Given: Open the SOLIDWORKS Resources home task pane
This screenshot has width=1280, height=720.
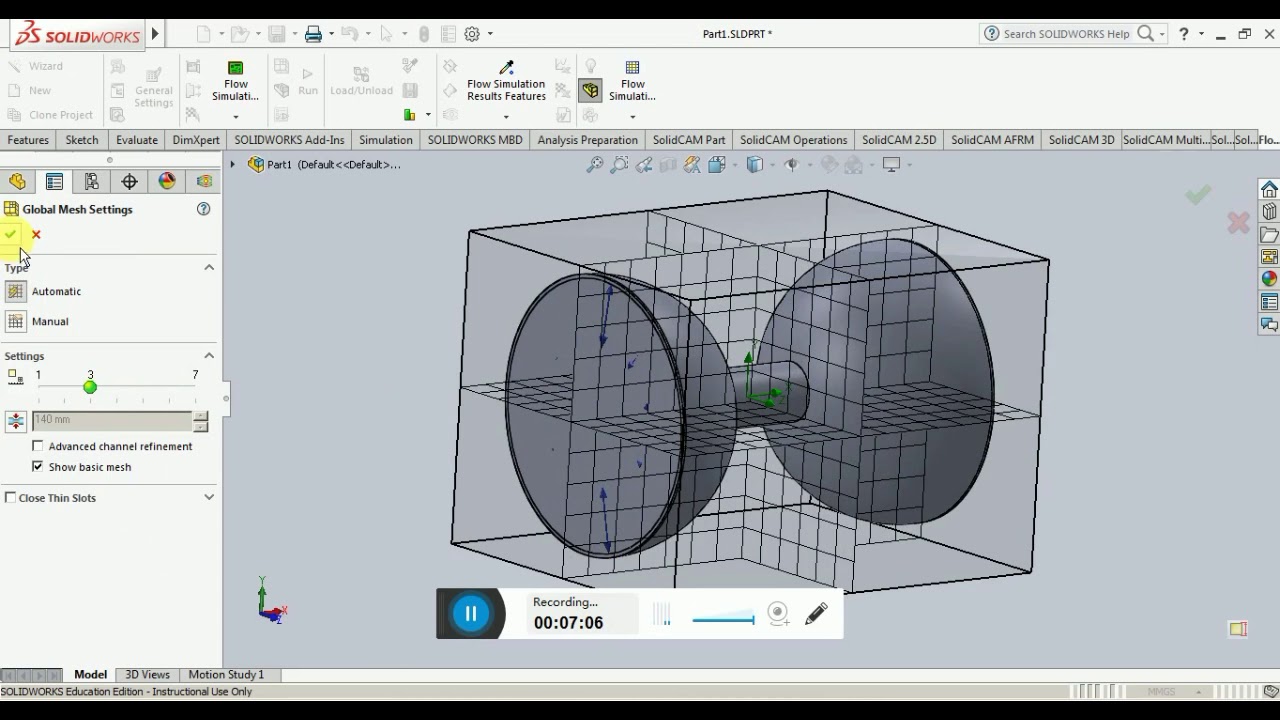Looking at the screenshot, I should click(1269, 189).
